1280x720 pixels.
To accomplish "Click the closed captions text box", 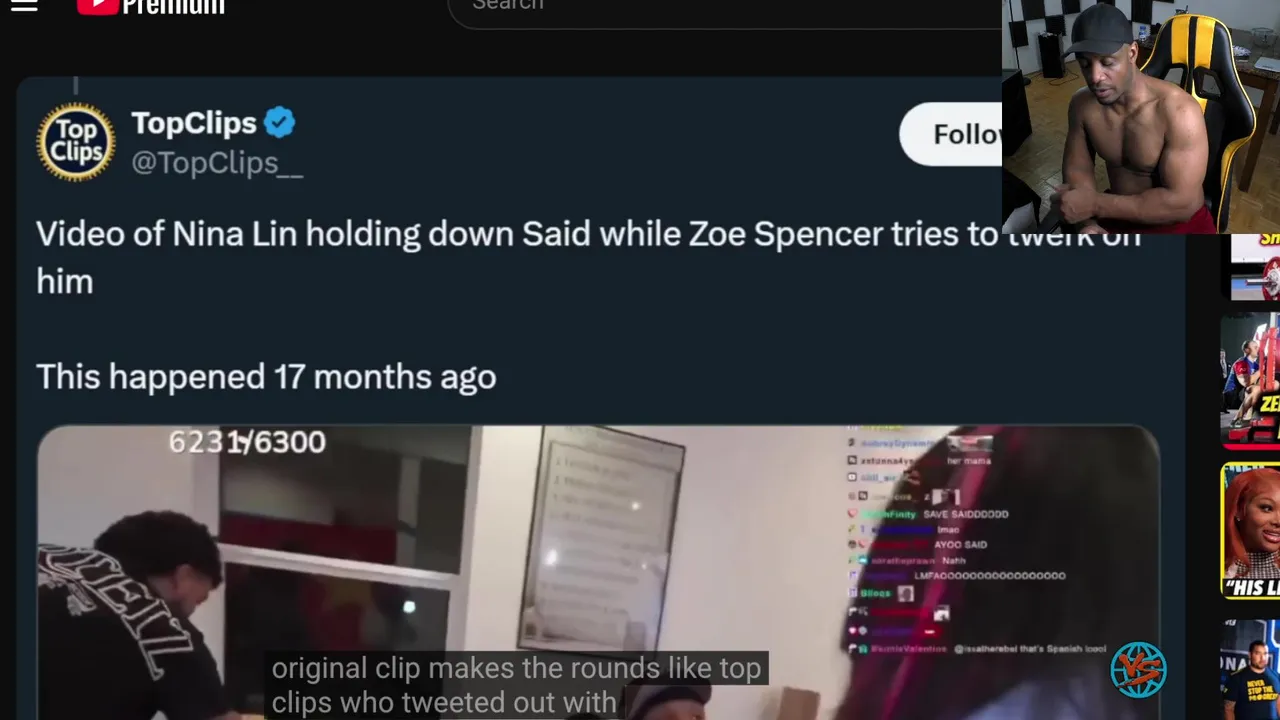I will click(517, 685).
